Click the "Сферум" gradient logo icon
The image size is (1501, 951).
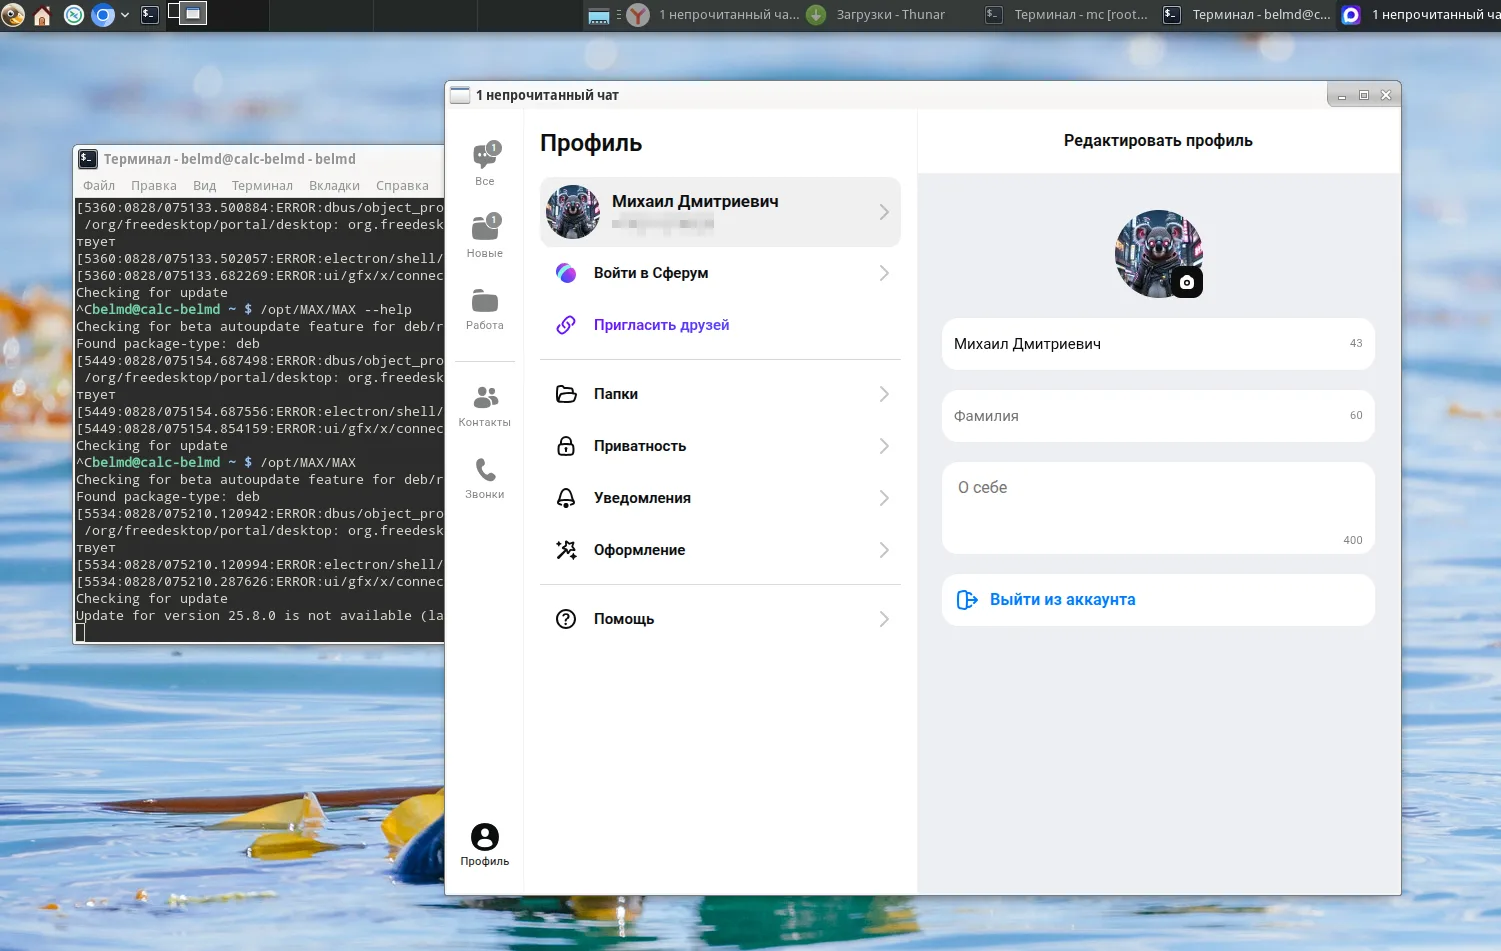(566, 272)
